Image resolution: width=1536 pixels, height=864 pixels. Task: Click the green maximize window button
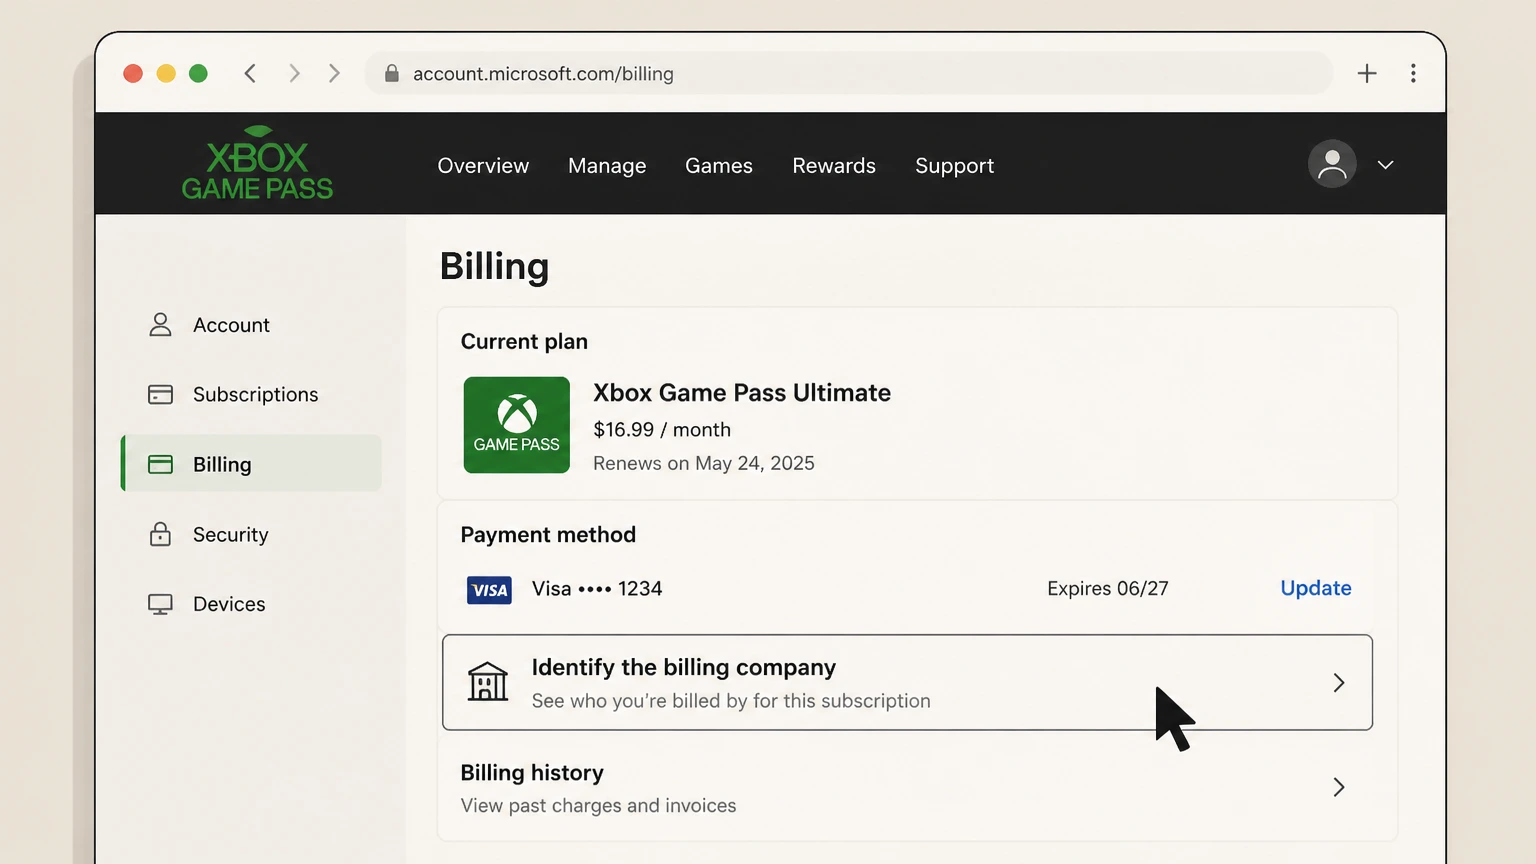click(198, 73)
